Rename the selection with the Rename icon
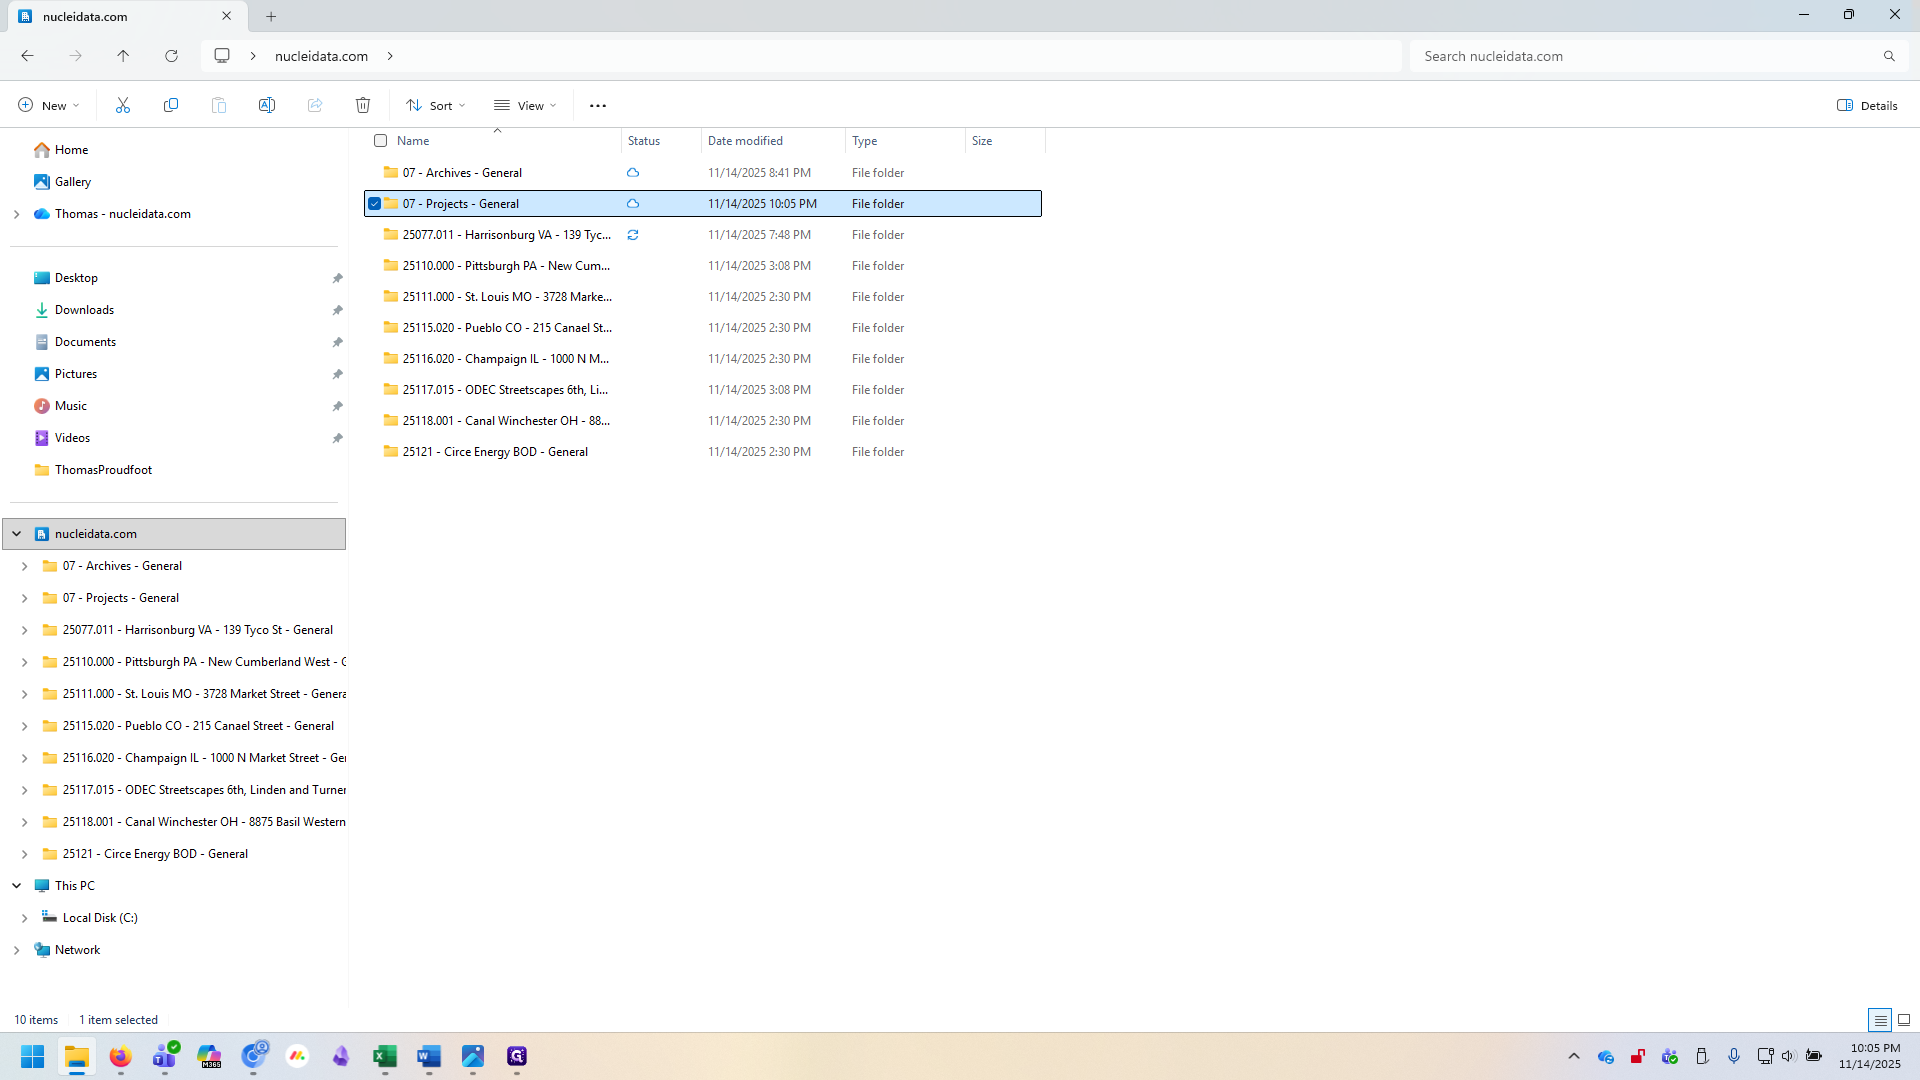Image resolution: width=1920 pixels, height=1080 pixels. 267,105
